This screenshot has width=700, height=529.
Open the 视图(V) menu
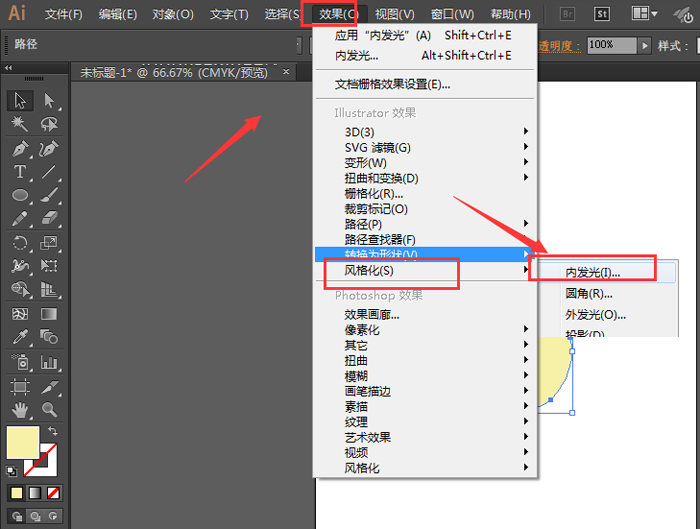pyautogui.click(x=395, y=14)
